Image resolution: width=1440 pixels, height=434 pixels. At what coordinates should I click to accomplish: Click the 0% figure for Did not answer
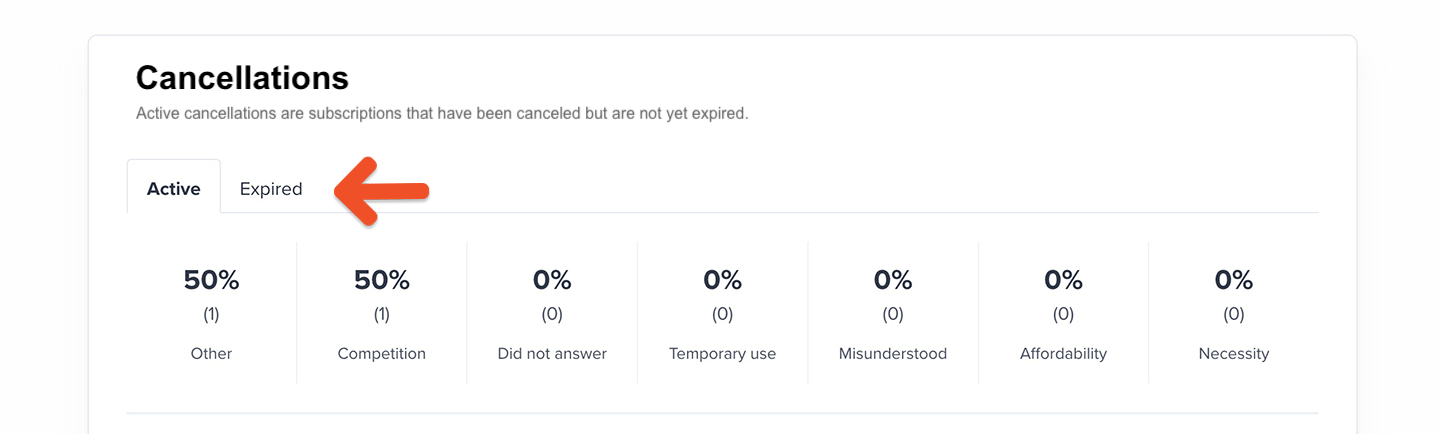tap(552, 281)
